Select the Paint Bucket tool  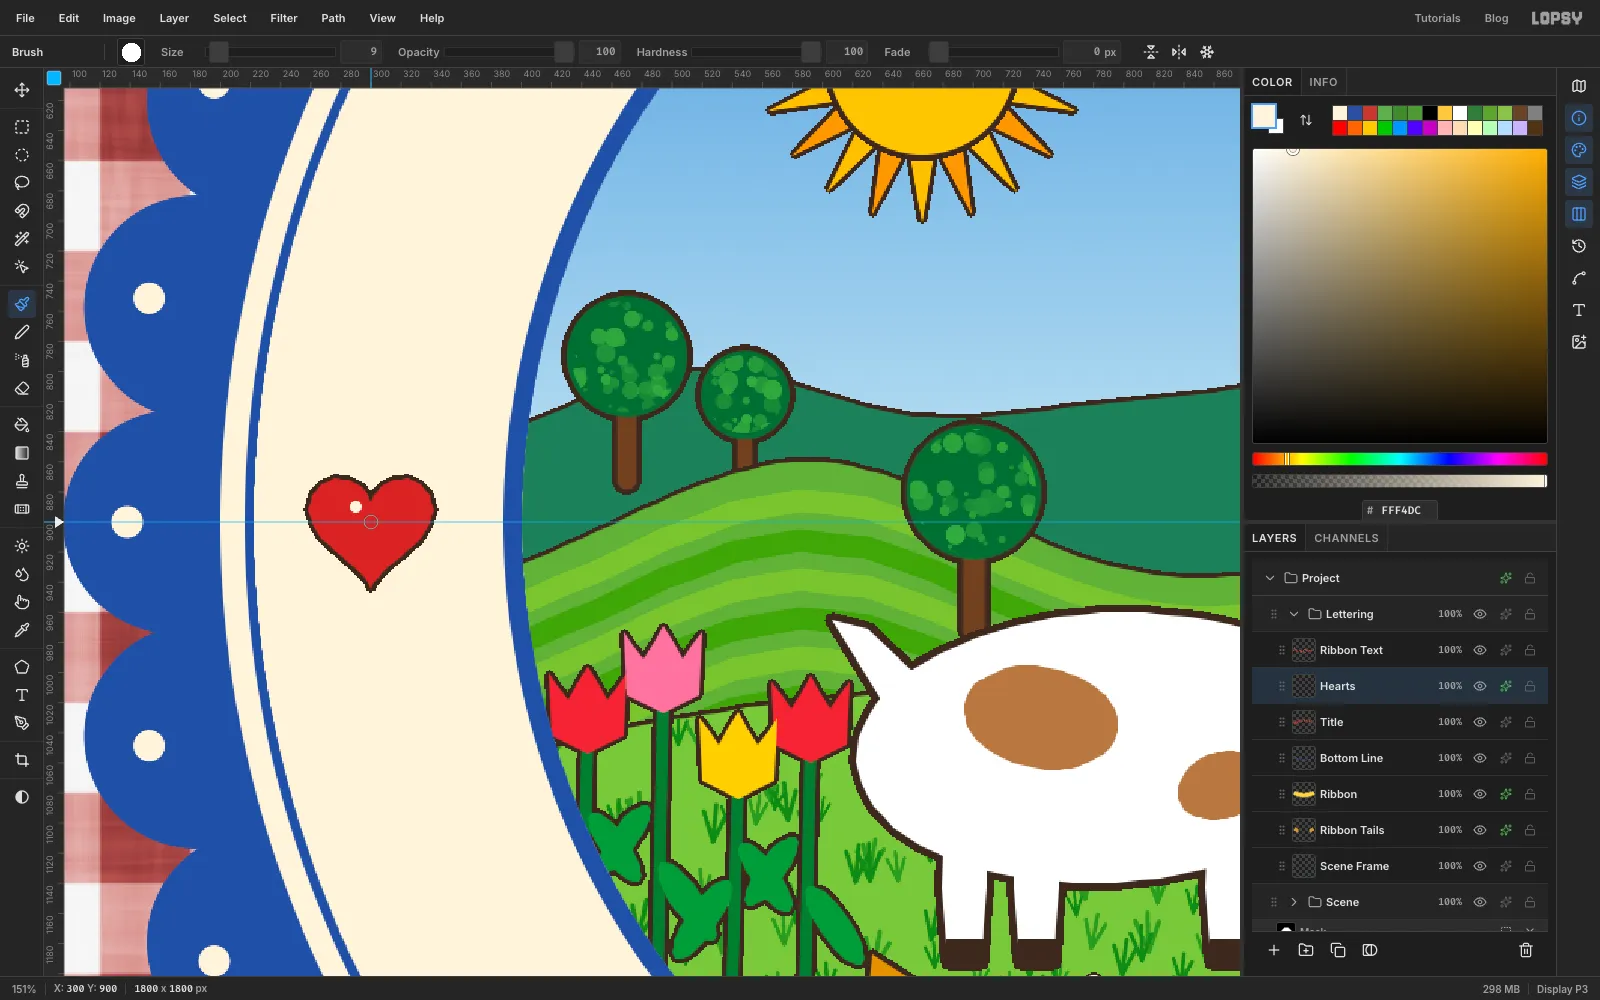(22, 425)
